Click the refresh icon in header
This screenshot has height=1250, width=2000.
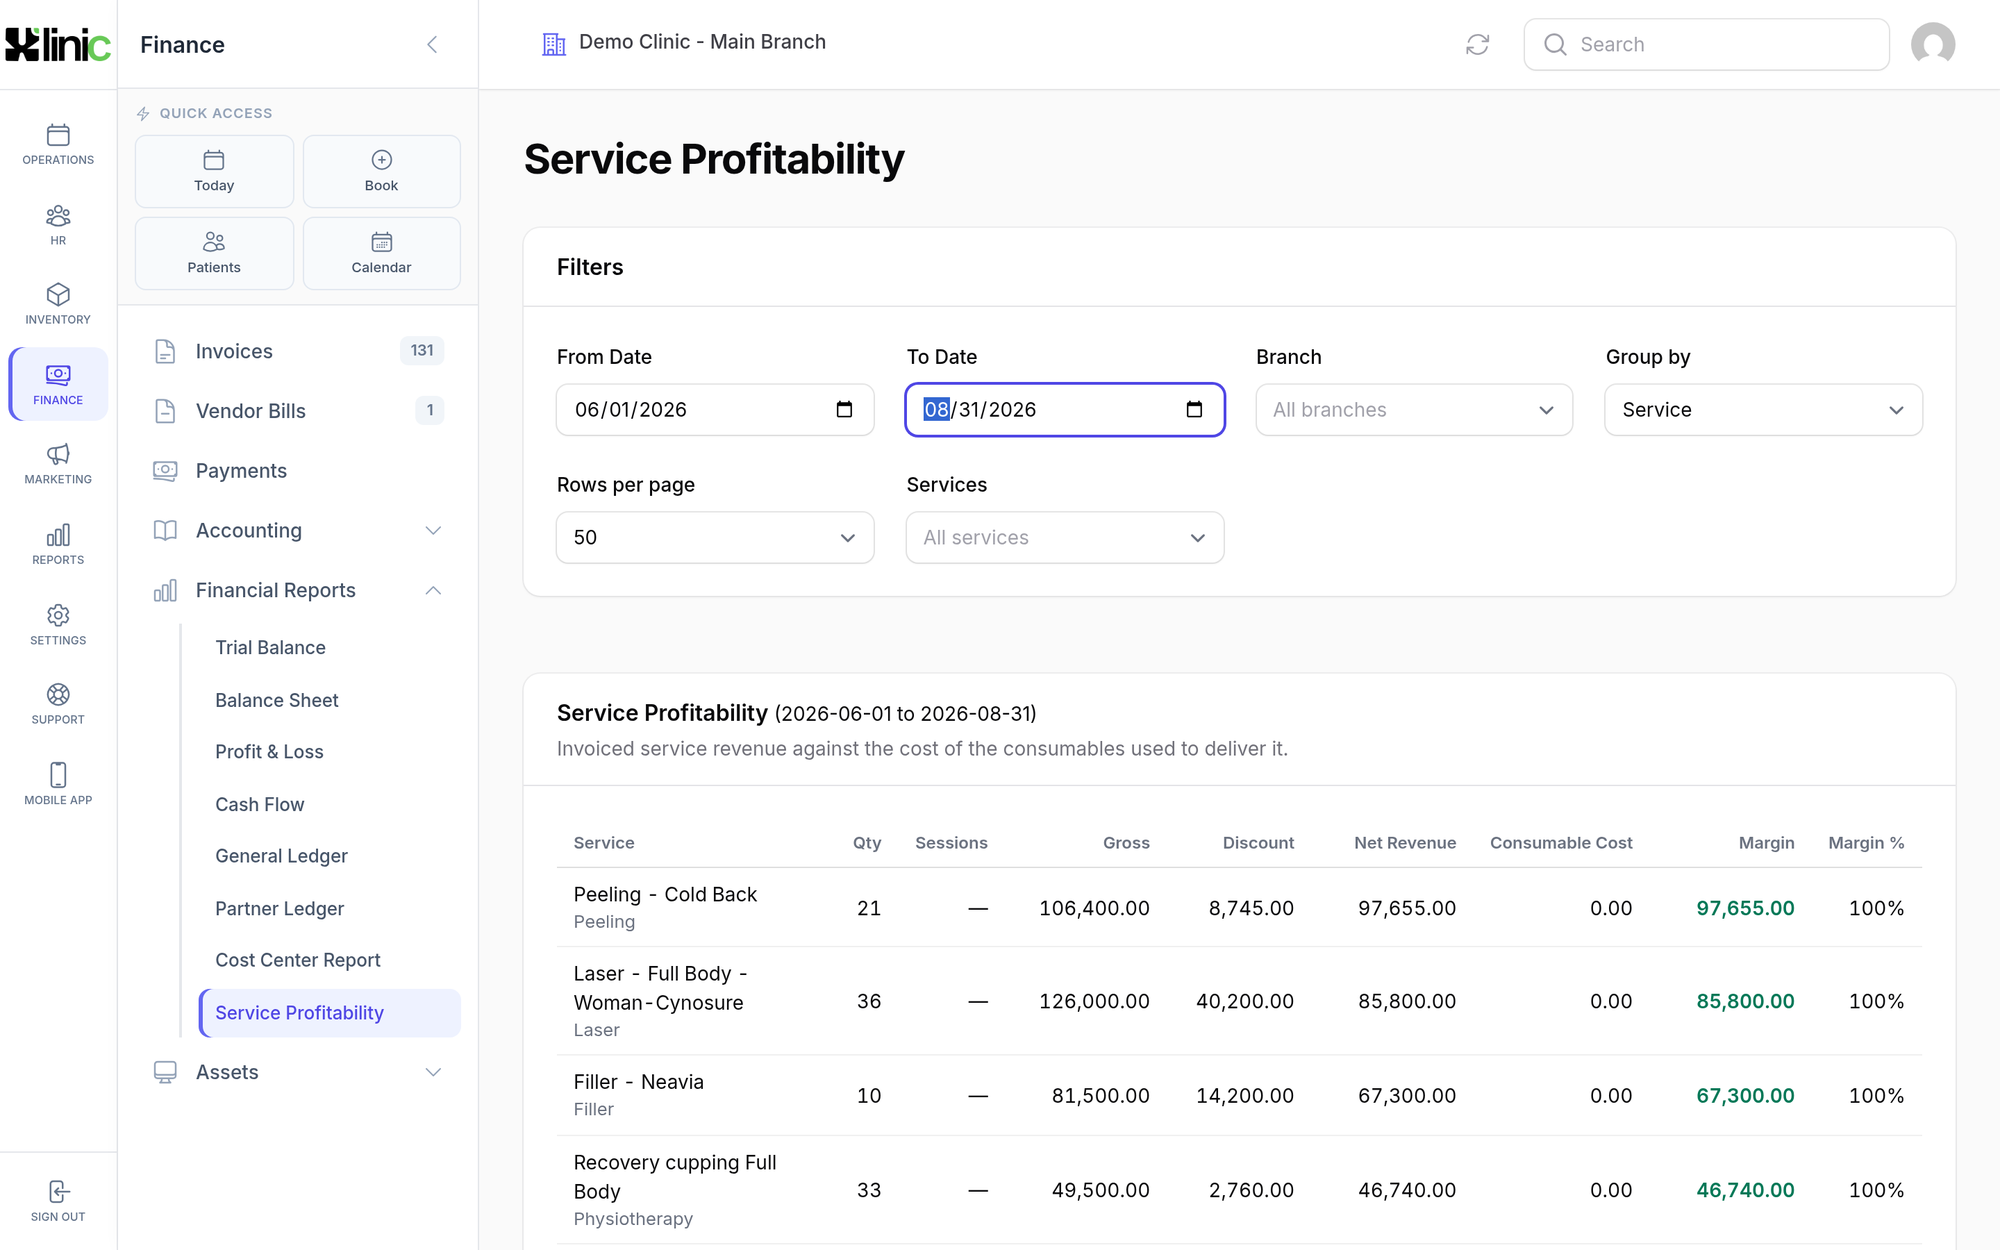tap(1477, 44)
